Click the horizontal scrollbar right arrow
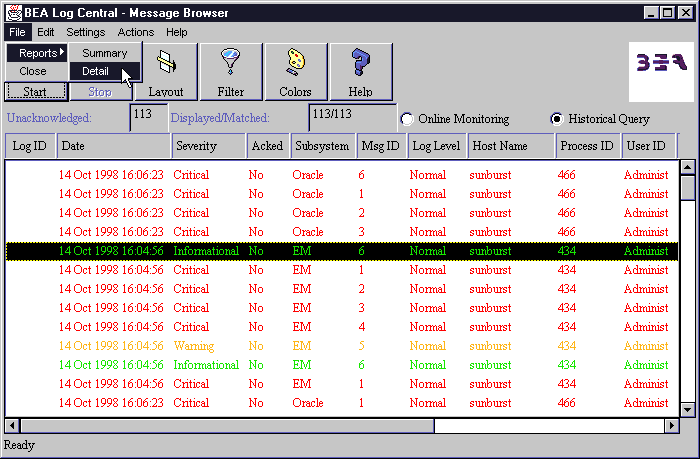 [x=672, y=426]
